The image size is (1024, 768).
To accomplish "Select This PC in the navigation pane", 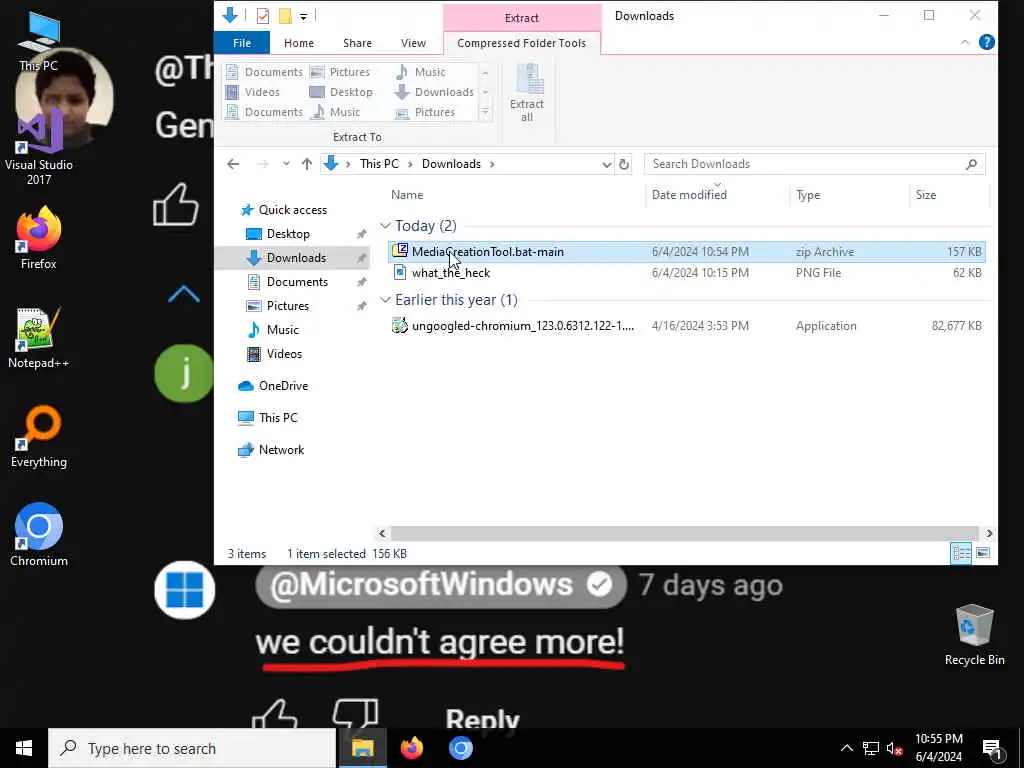I will (268, 418).
